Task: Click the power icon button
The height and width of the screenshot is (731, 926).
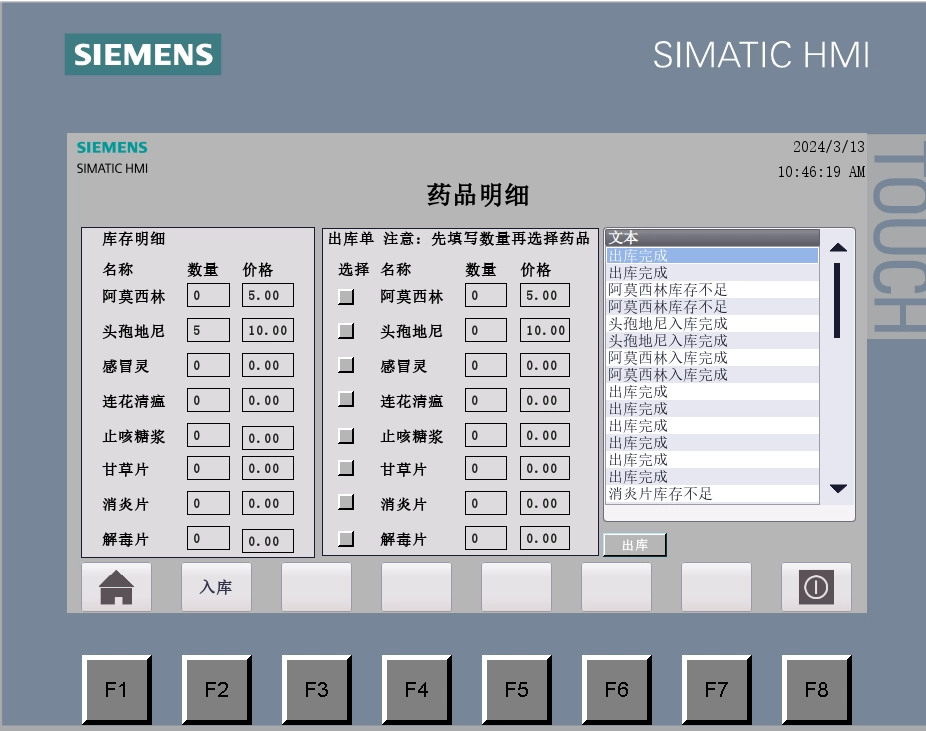Action: (816, 587)
